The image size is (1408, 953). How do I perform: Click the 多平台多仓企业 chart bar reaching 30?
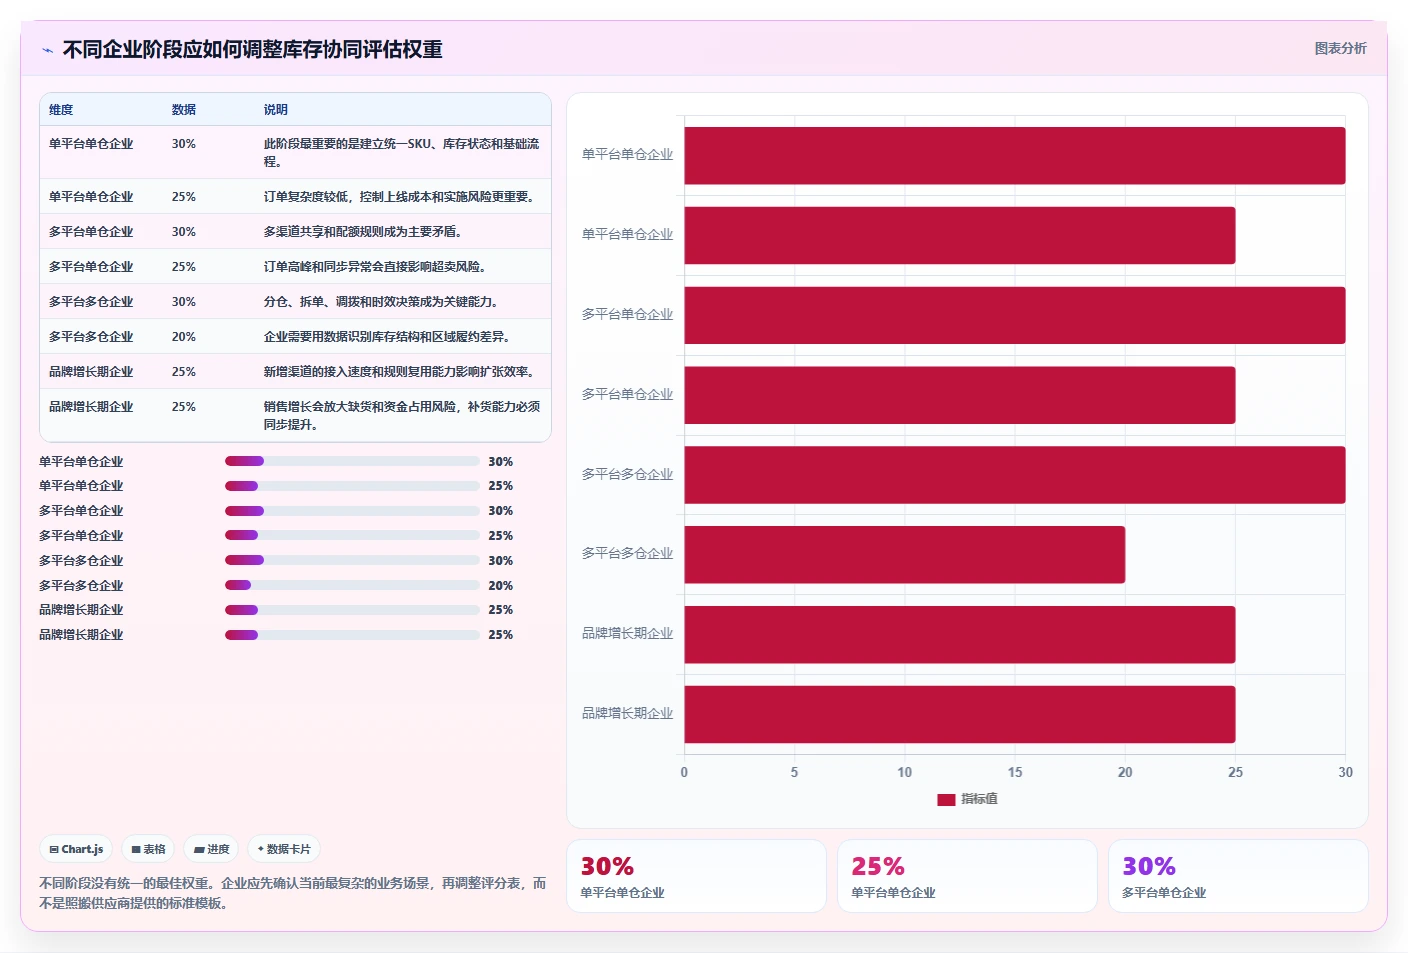click(1014, 475)
